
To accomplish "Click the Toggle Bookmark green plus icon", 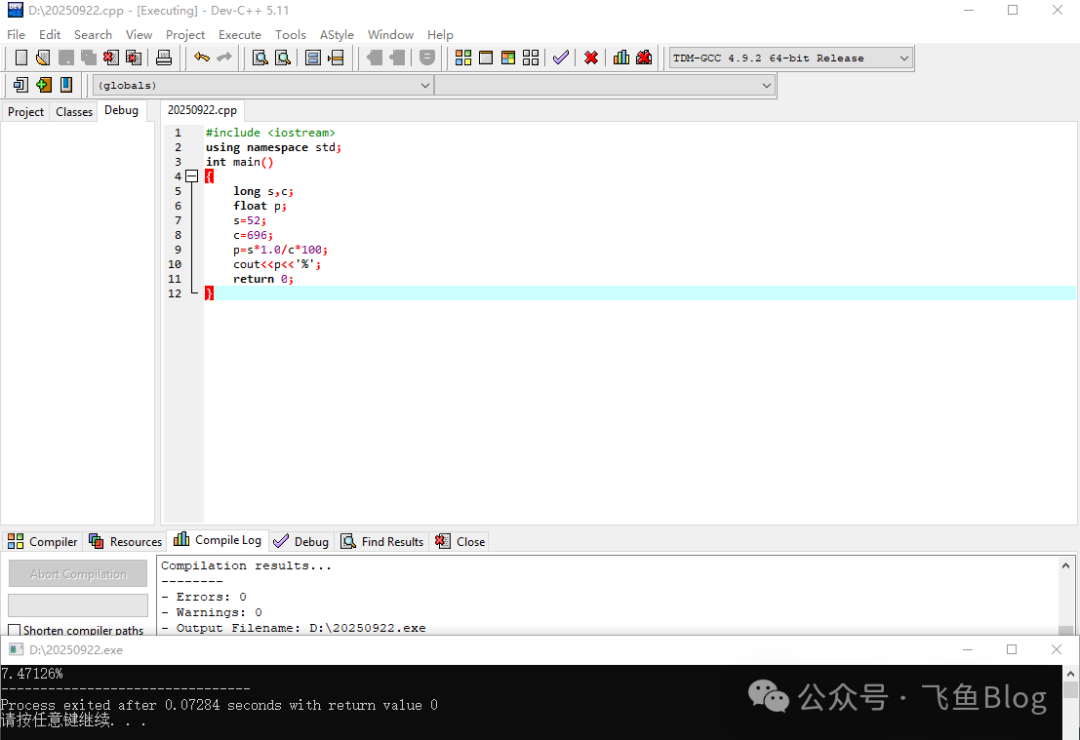I will pyautogui.click(x=43, y=85).
